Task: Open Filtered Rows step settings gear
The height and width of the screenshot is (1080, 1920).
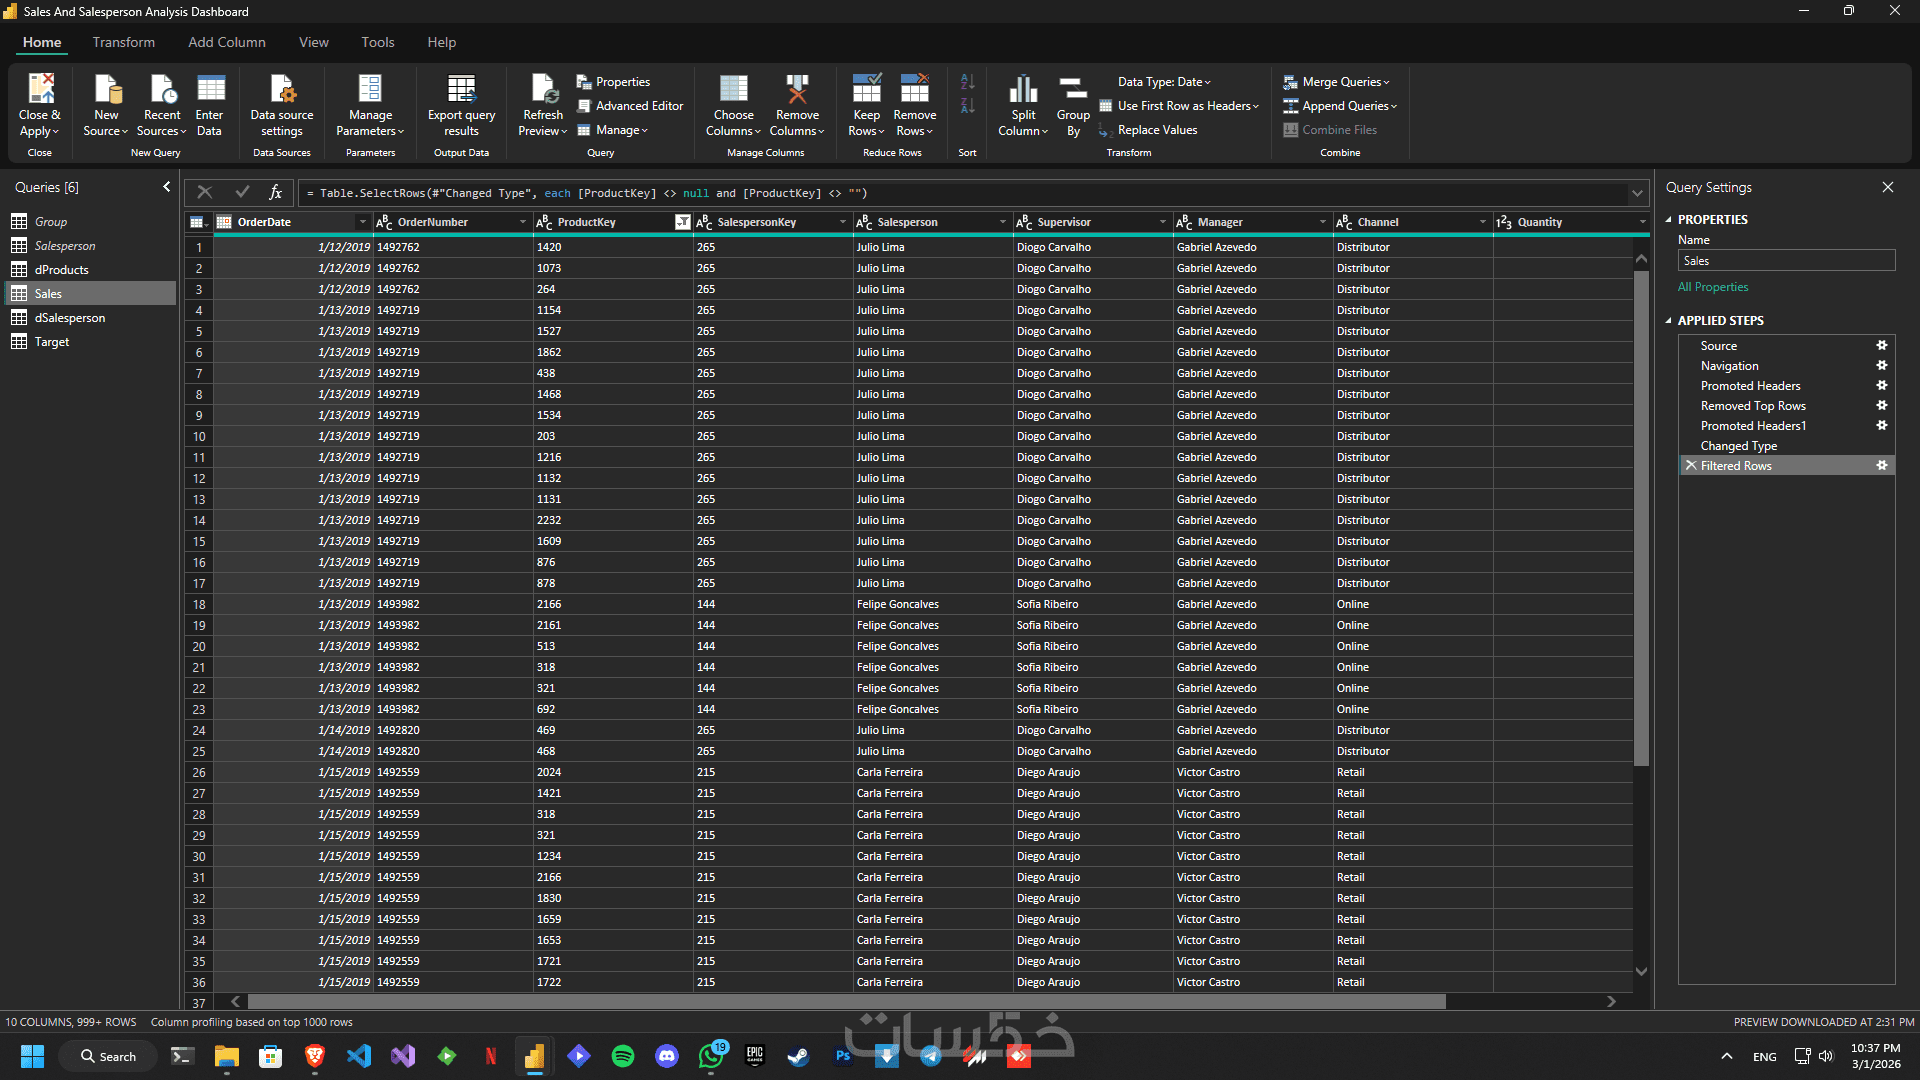Action: (x=1881, y=466)
